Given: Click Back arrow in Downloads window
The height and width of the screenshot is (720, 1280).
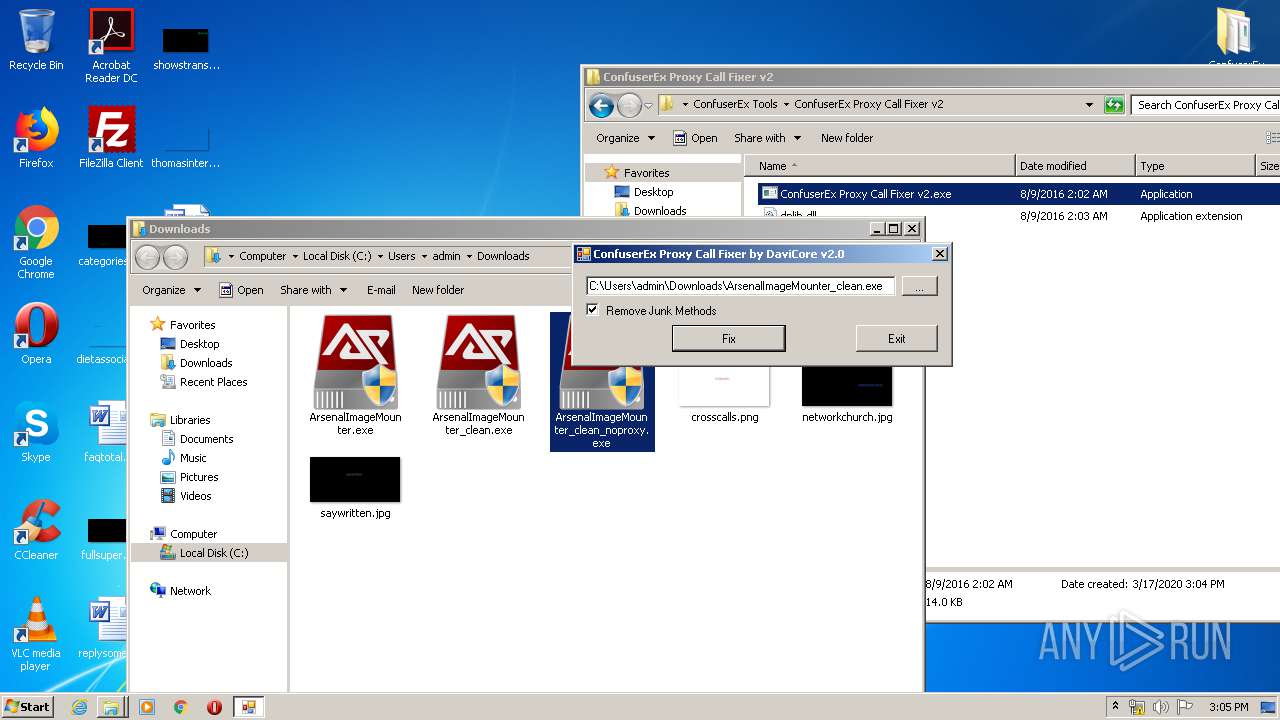Looking at the screenshot, I should pos(148,257).
